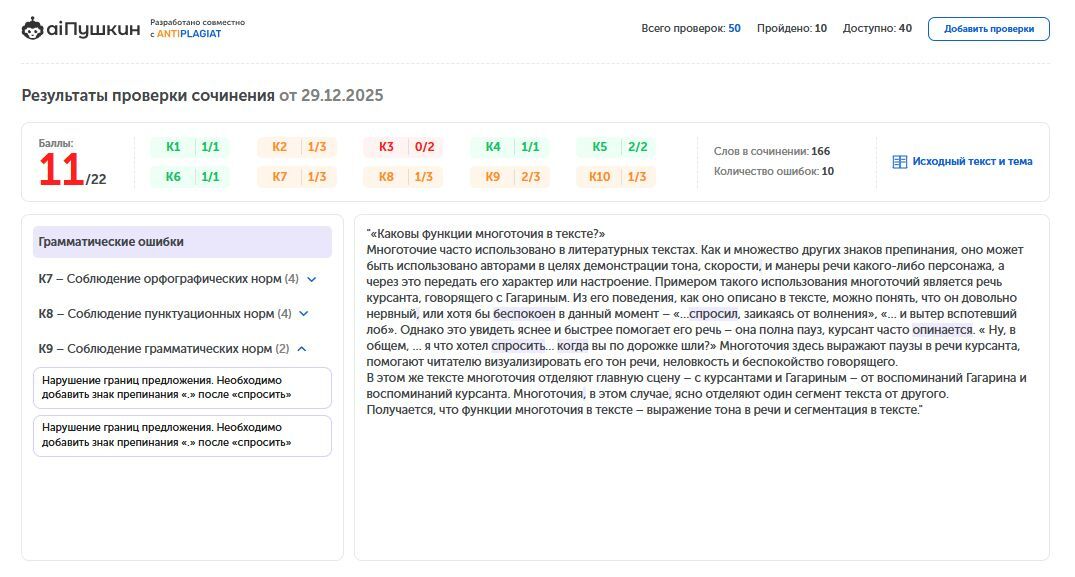Click highlighted word «беспокоен» in essay
This screenshot has height=577, width=1075.
click(524, 314)
